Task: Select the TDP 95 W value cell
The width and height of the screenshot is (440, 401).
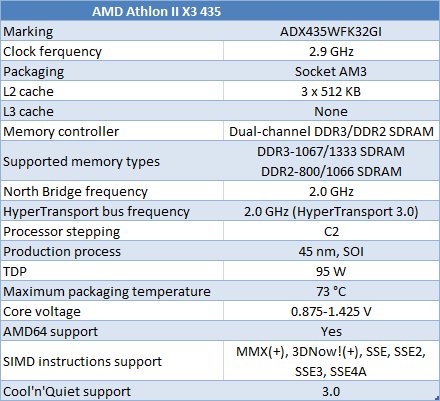Action: pyautogui.click(x=331, y=271)
